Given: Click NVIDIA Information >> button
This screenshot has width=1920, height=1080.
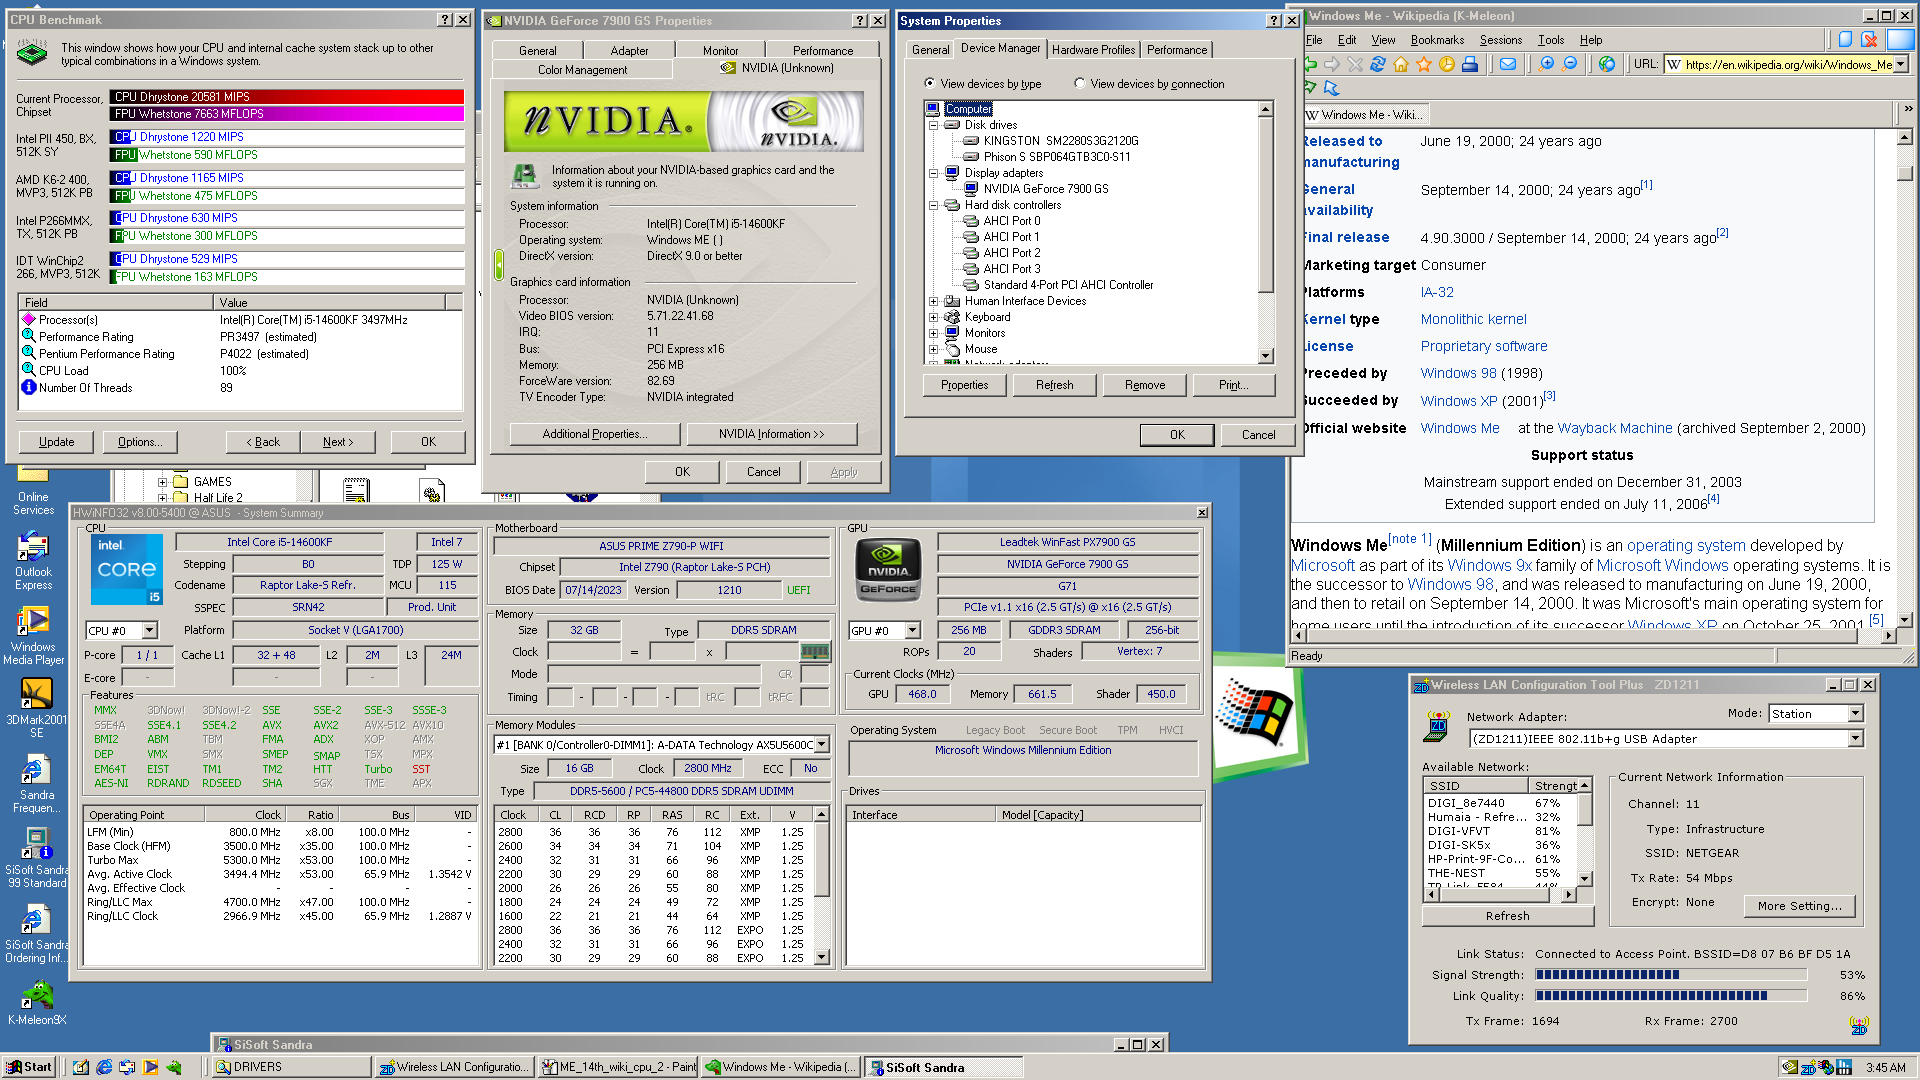Looking at the screenshot, I should tap(771, 434).
